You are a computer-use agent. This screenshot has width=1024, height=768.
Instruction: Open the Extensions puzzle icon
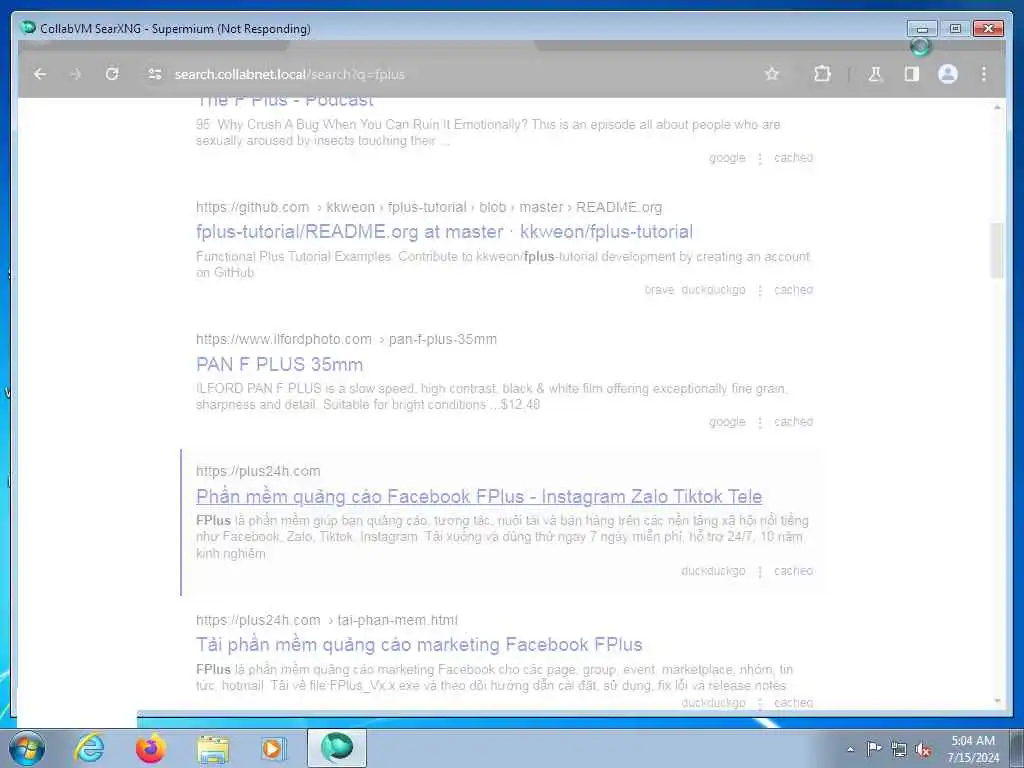(x=822, y=74)
